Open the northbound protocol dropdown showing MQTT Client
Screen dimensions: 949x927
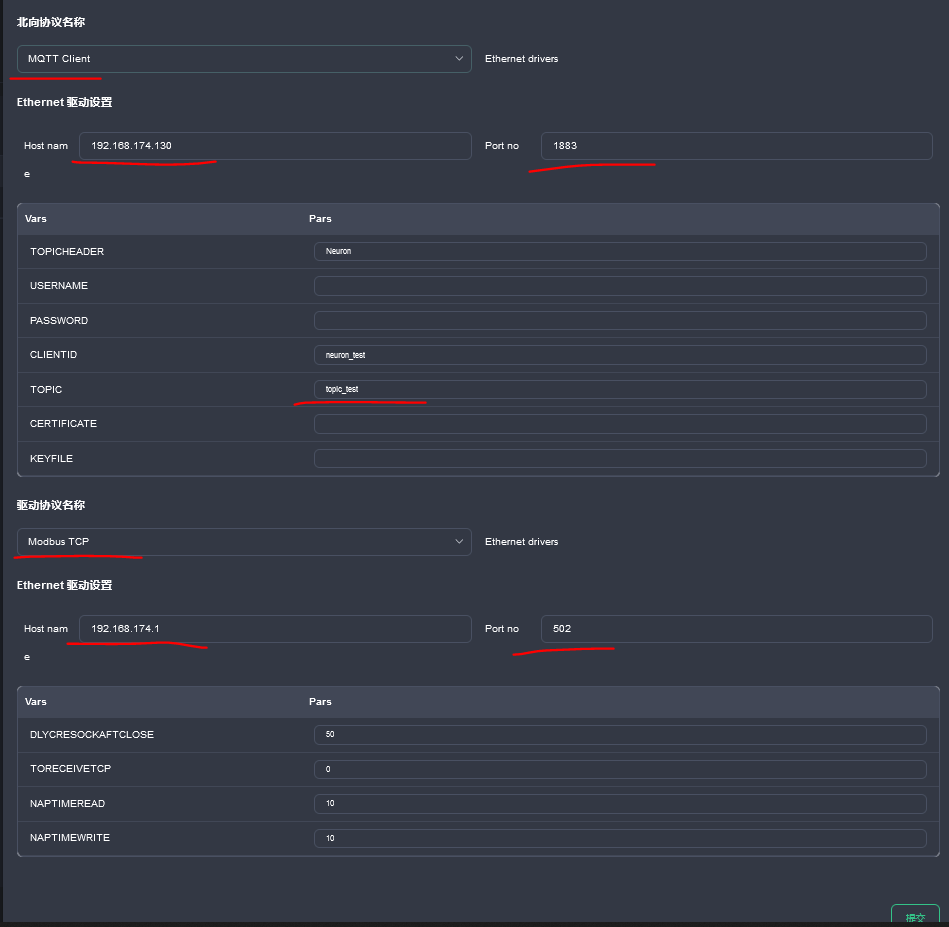(x=243, y=59)
